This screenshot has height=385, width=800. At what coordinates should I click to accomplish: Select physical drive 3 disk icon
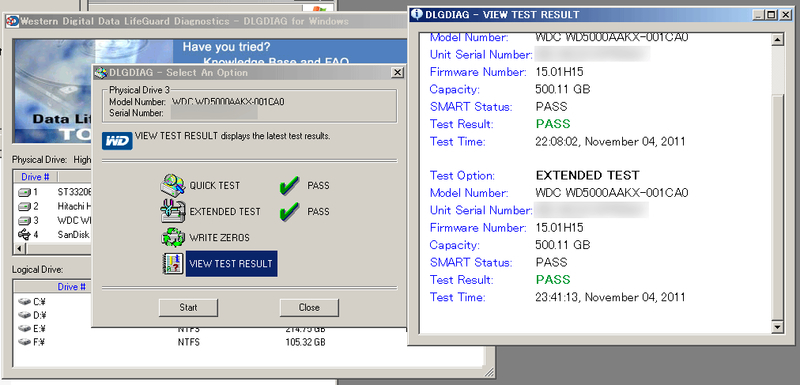tap(24, 221)
